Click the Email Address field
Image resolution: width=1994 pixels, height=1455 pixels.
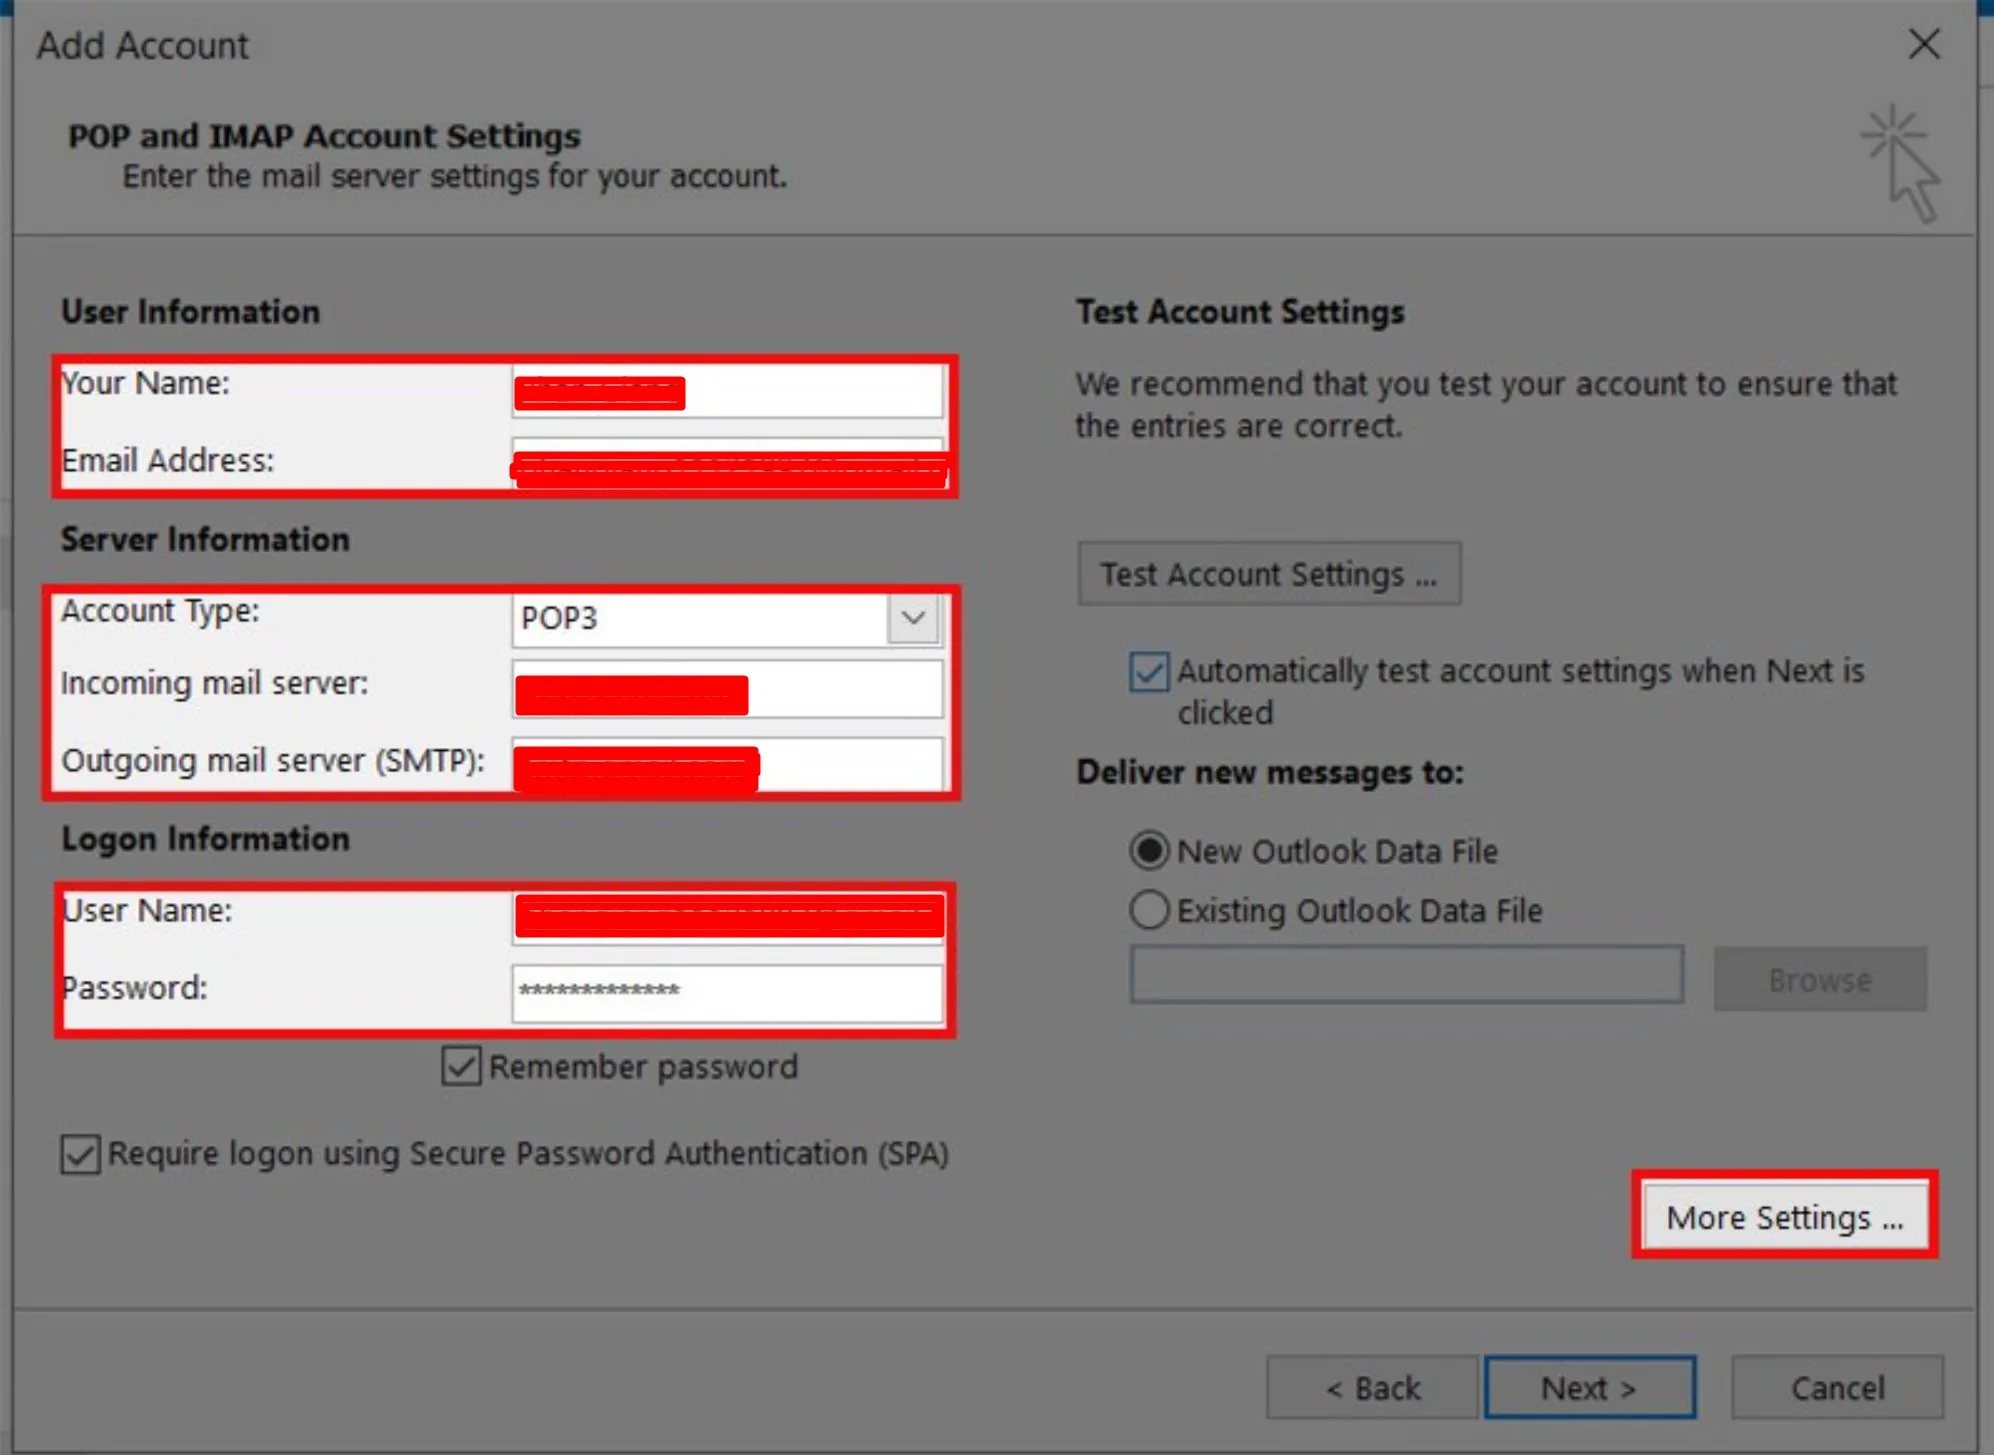point(727,463)
